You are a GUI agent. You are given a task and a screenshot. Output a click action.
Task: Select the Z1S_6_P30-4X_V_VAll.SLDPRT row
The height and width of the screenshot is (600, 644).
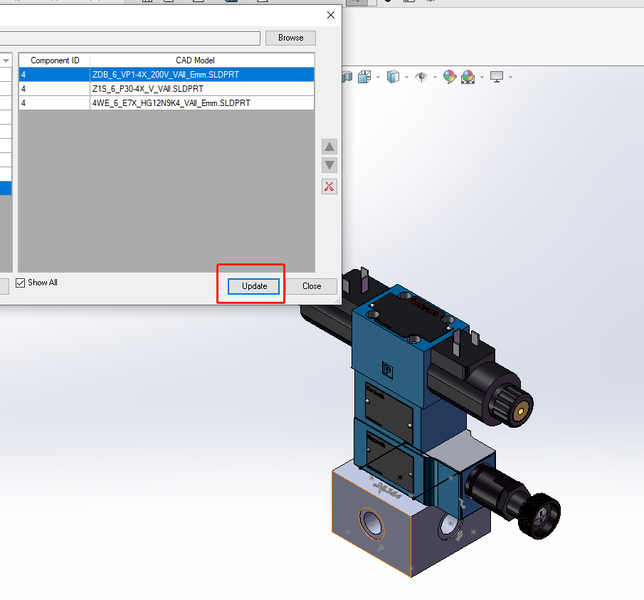pyautogui.click(x=167, y=89)
